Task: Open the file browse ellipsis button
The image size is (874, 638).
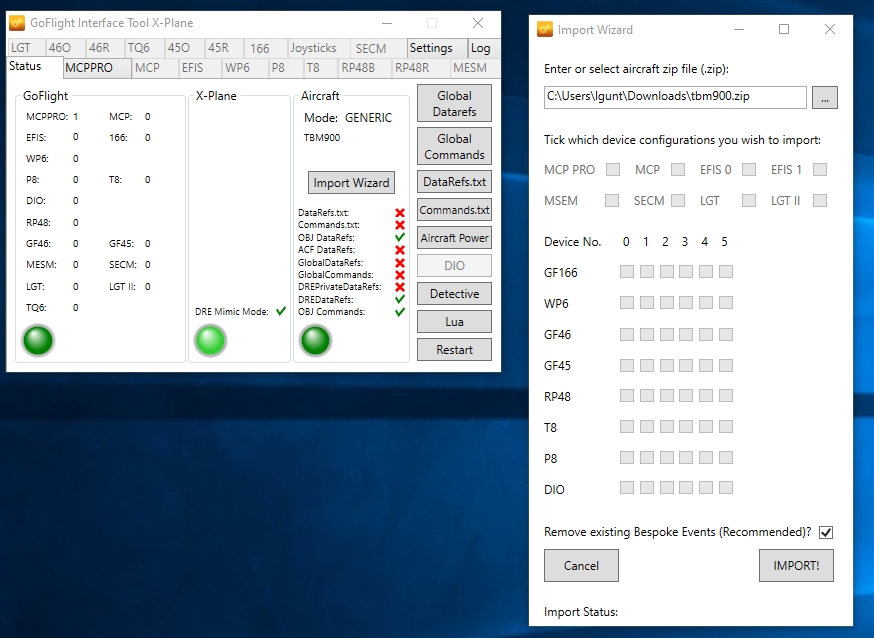Action: coord(824,97)
